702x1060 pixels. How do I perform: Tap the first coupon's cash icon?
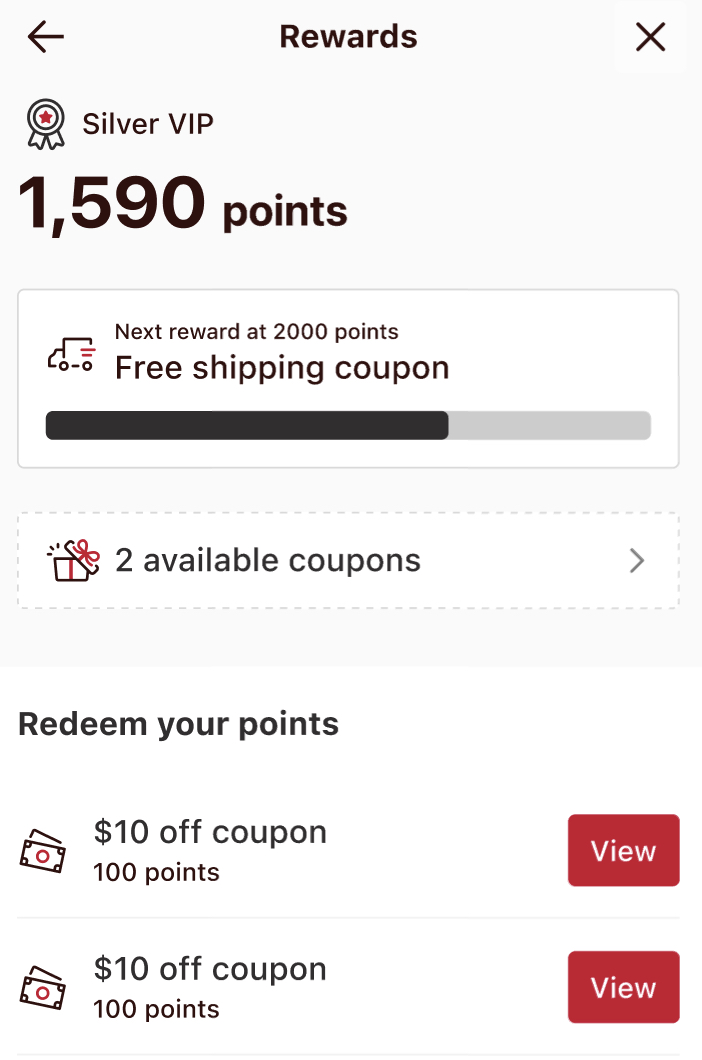[x=43, y=850]
